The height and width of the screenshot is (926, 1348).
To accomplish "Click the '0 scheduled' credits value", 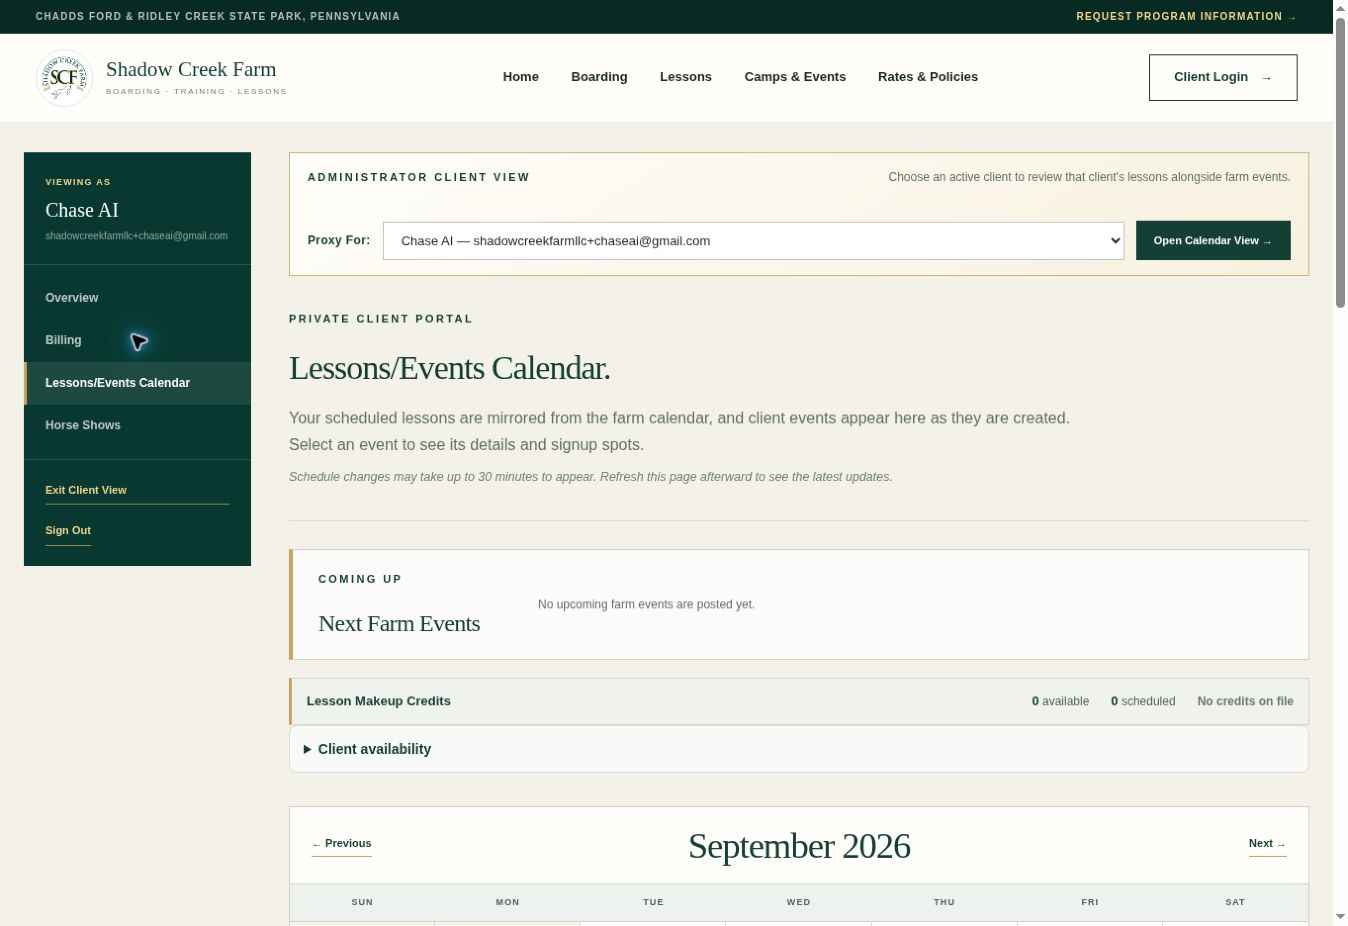I will [x=1143, y=701].
